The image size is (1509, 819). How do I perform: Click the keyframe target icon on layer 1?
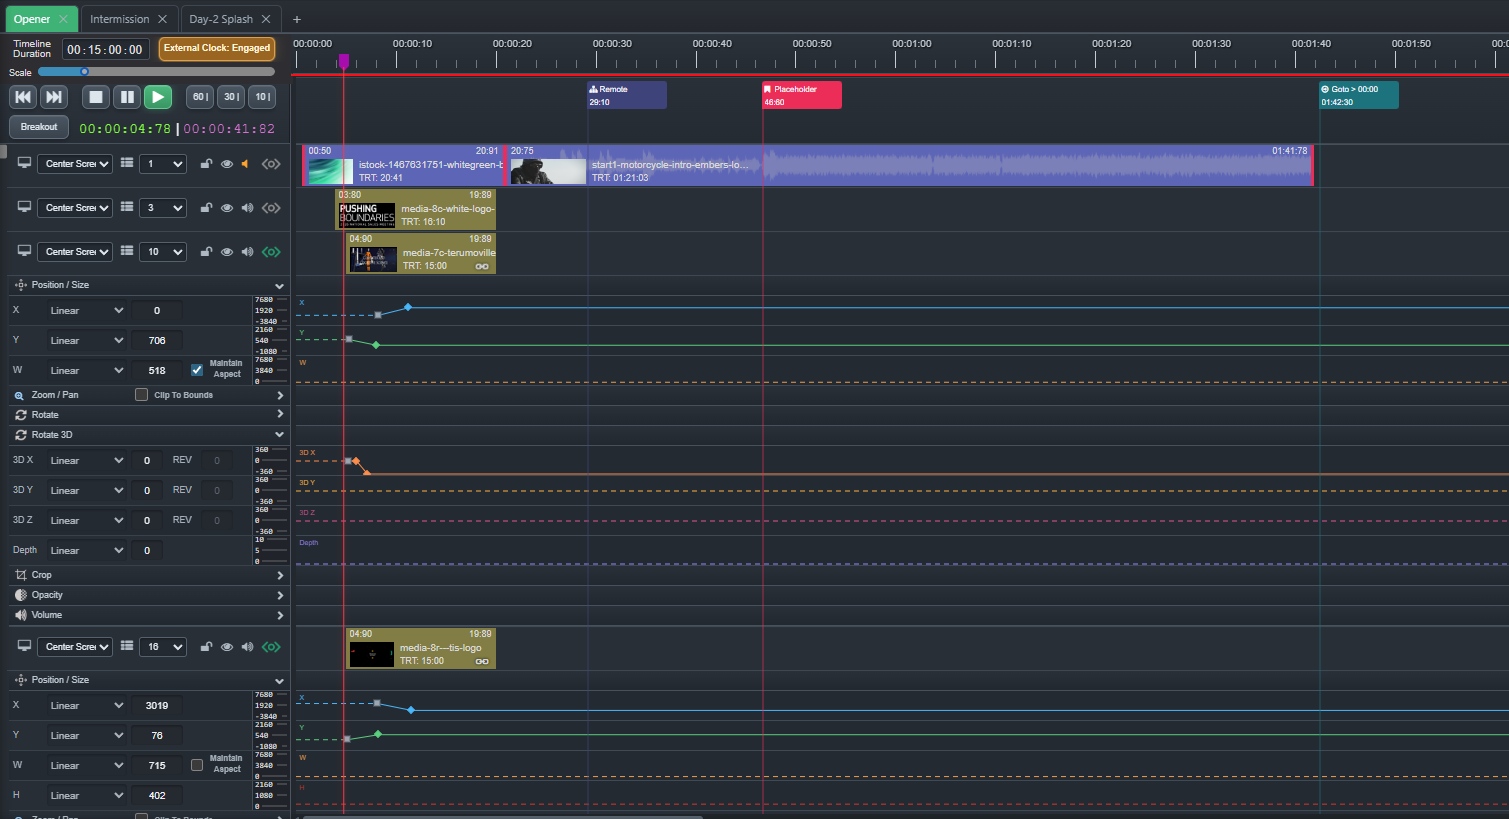tap(271, 164)
